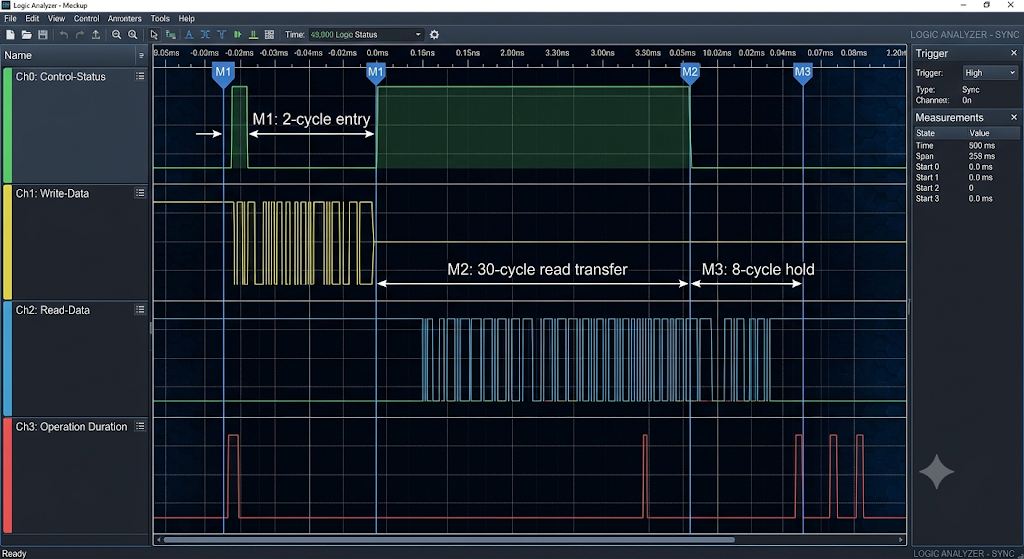Select Ch0 green channel color strip
Screen dimensions: 1024x559
click(x=7, y=125)
